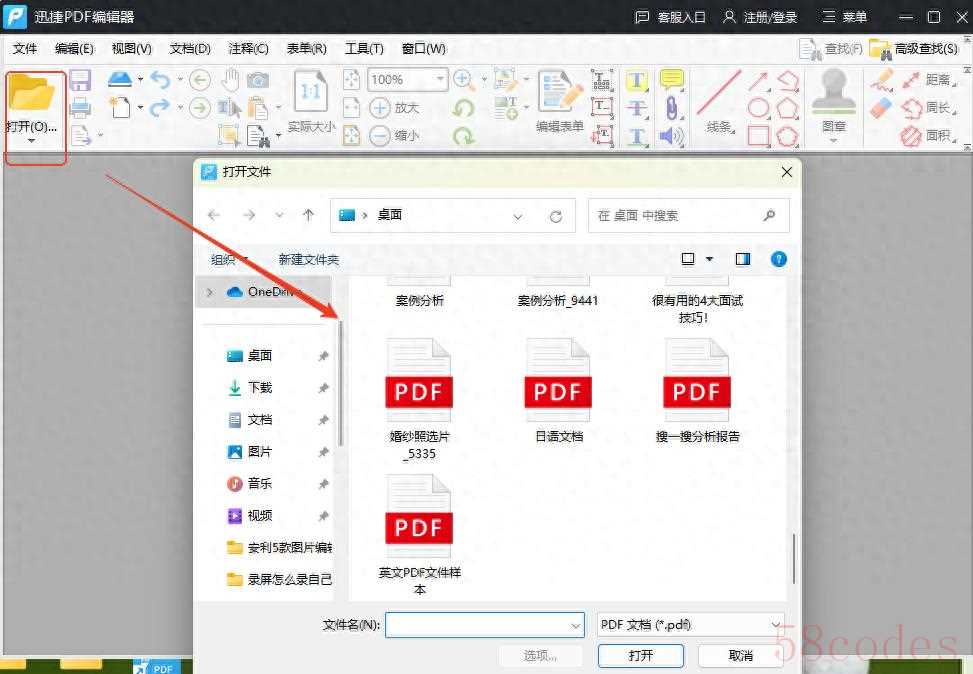The height and width of the screenshot is (674, 973).
Task: Click the Open (打开) folder icon
Action: pos(32,95)
